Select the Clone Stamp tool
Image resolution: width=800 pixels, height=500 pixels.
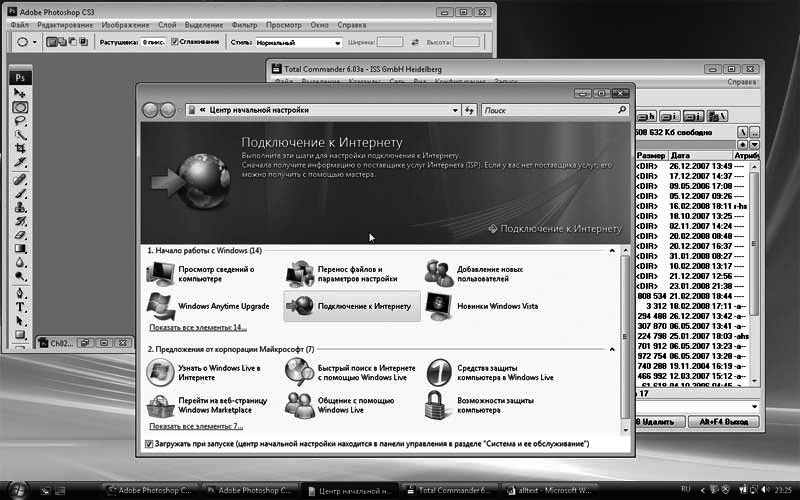tap(20, 207)
